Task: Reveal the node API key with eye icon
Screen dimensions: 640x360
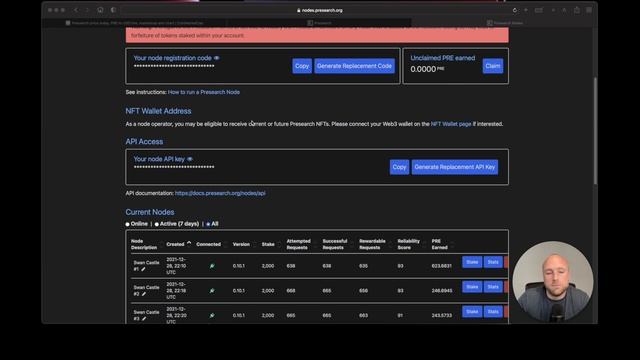Action: point(190,159)
